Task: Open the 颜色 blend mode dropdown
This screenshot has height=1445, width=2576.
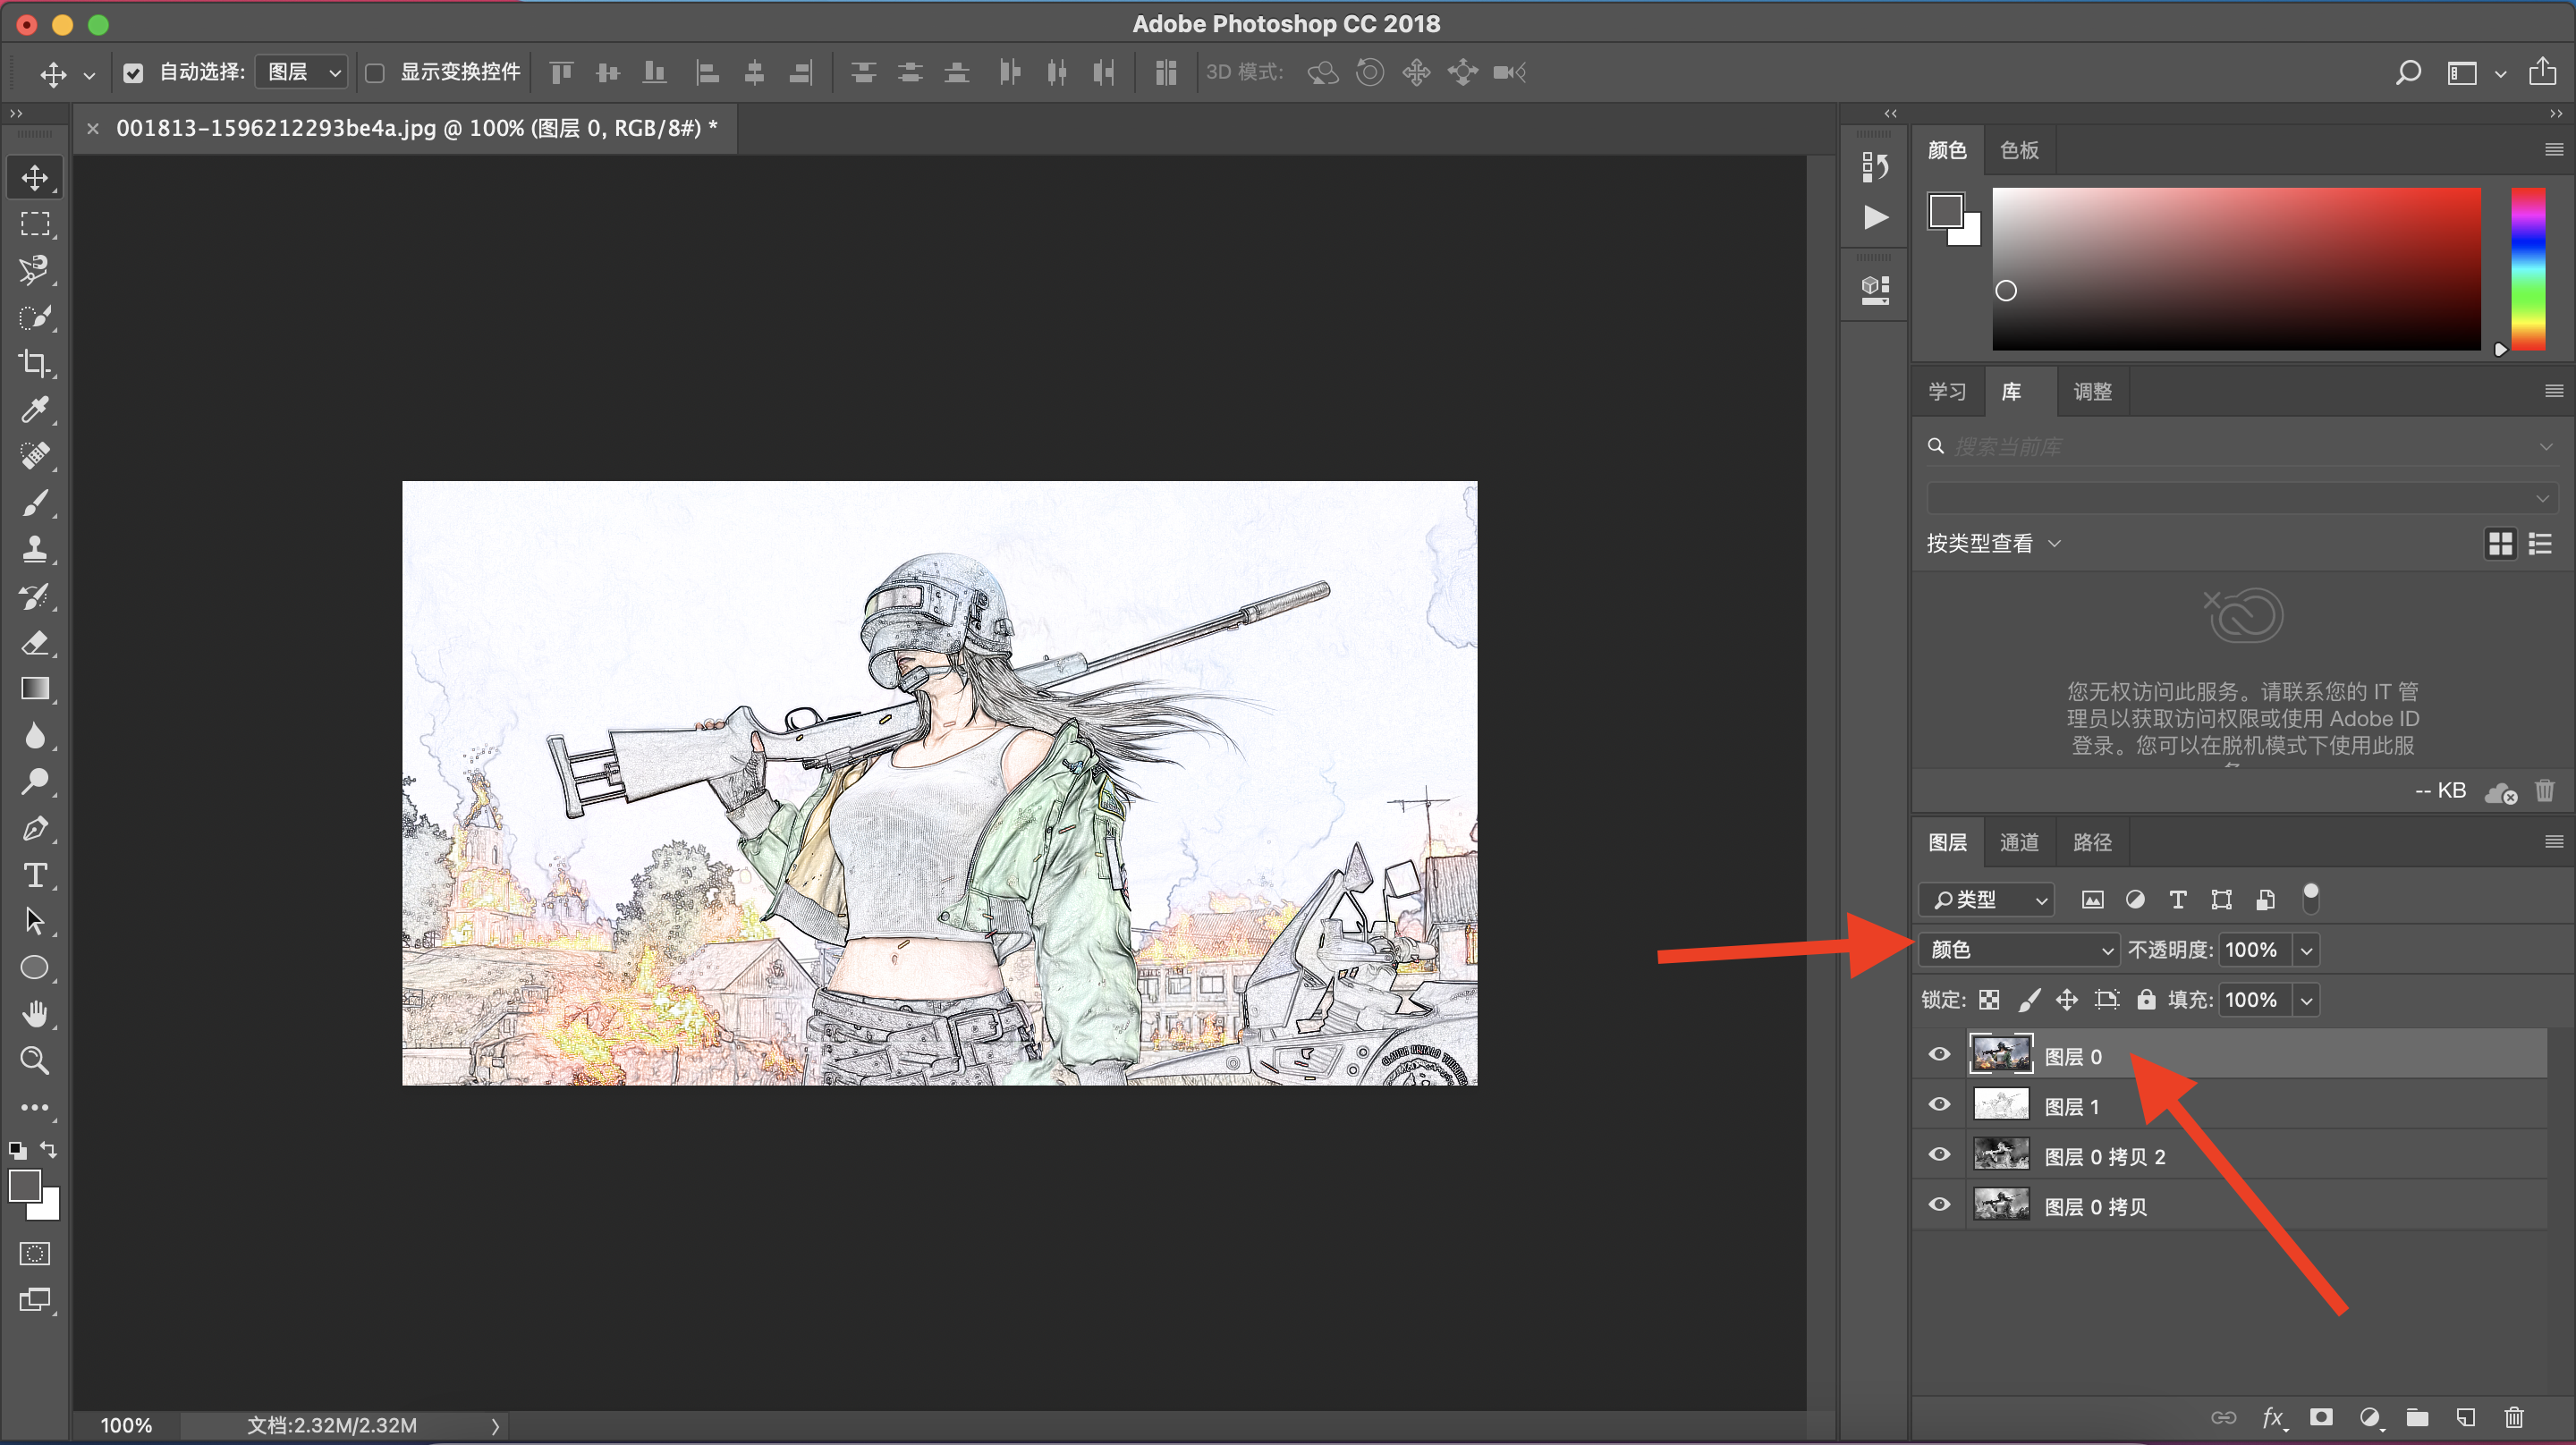Action: tap(2019, 949)
